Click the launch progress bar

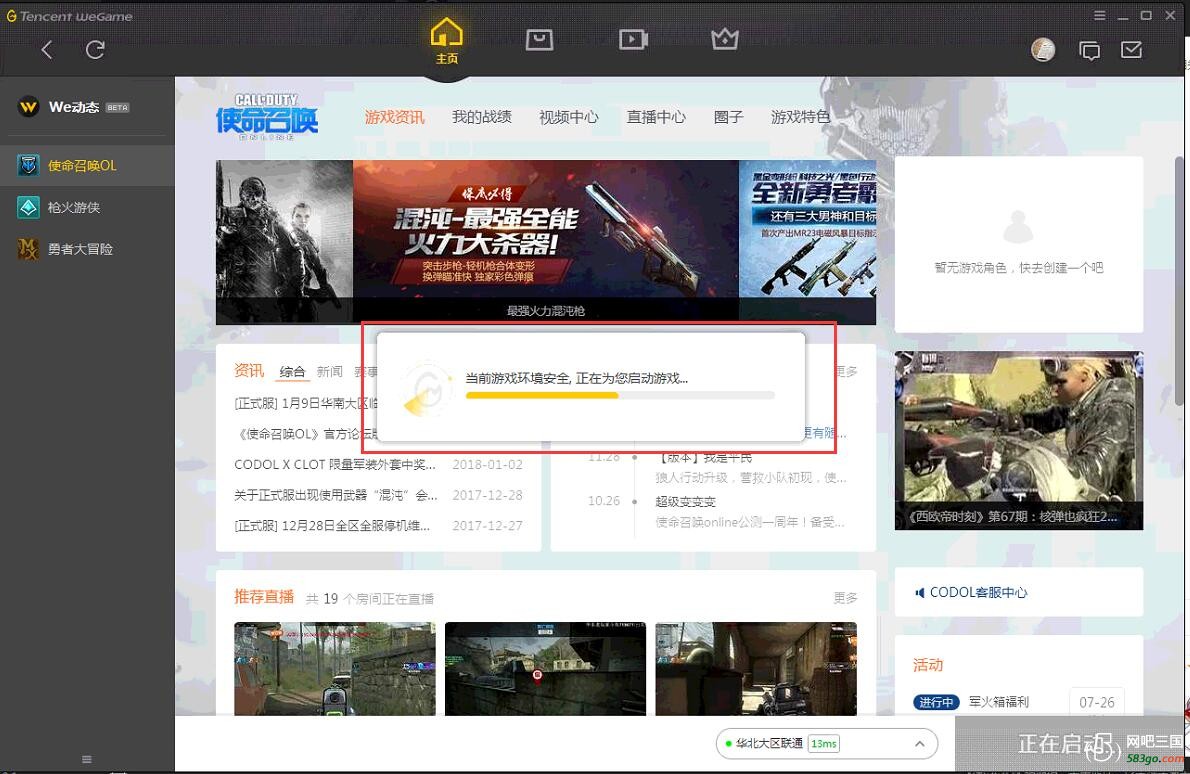click(620, 395)
